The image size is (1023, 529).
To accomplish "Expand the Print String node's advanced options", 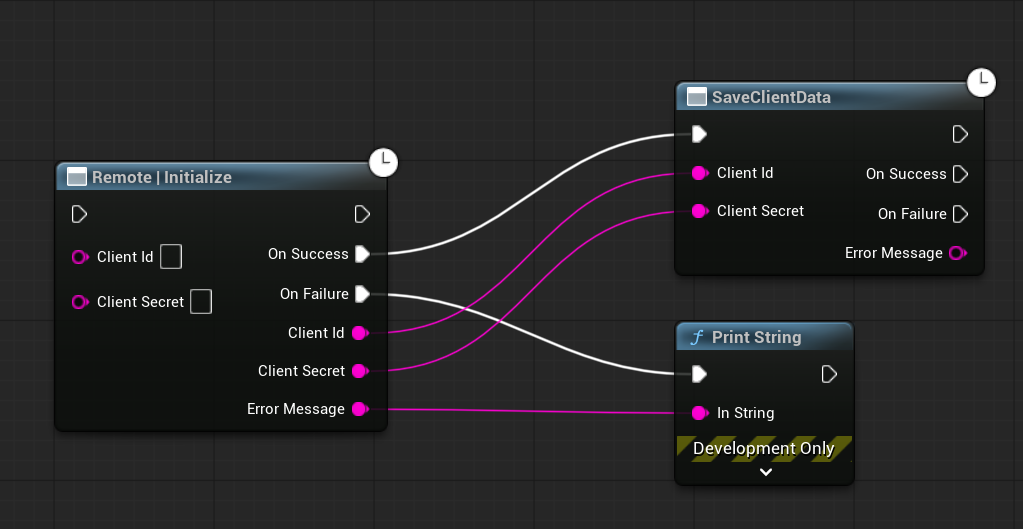I will (x=765, y=472).
